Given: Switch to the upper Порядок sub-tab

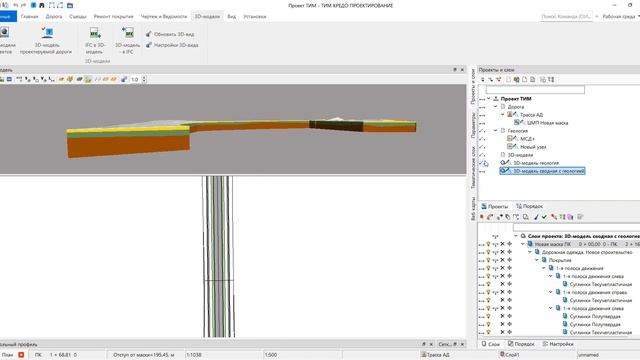Looking at the screenshot, I should click(x=529, y=206).
